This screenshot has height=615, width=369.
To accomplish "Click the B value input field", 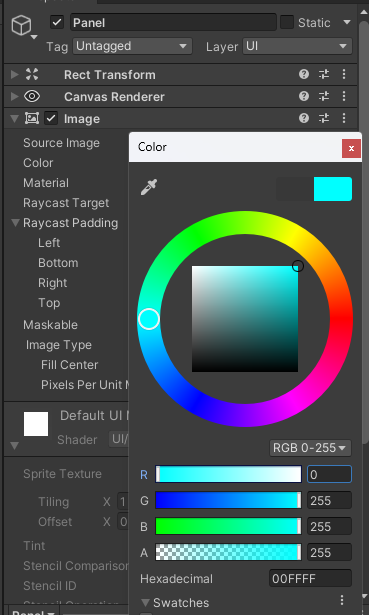I will [x=329, y=526].
